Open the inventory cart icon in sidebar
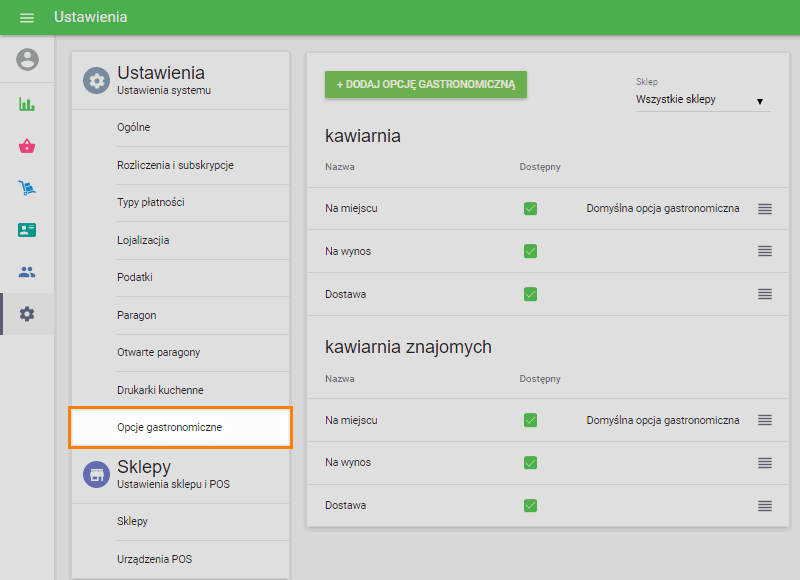The image size is (800, 580). pos(27,188)
